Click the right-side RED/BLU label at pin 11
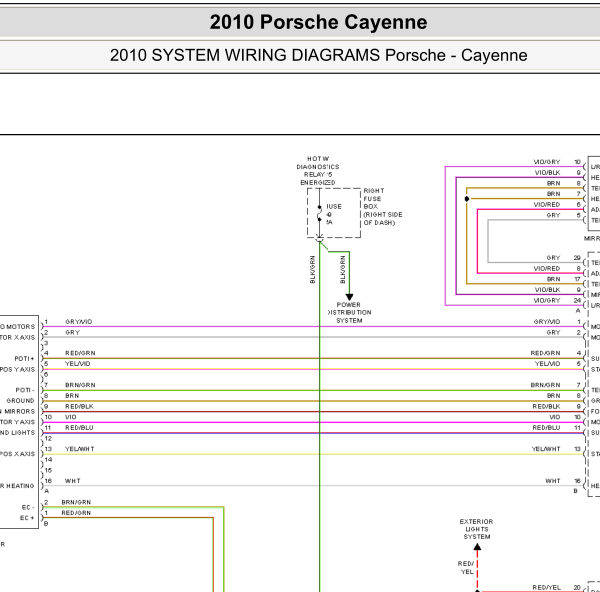Screen dimensions: 600x592 [546, 428]
